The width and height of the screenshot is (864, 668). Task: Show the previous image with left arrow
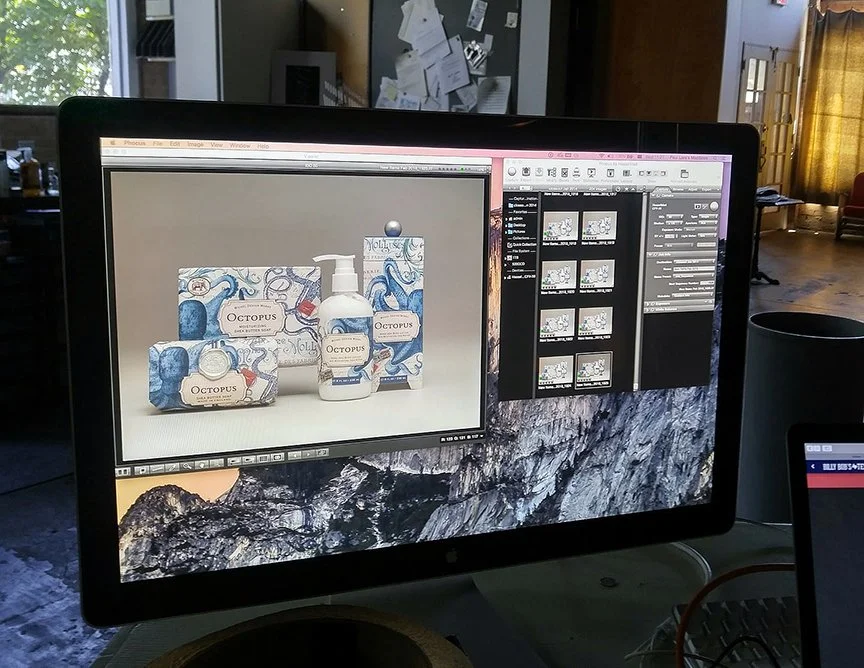294,455
